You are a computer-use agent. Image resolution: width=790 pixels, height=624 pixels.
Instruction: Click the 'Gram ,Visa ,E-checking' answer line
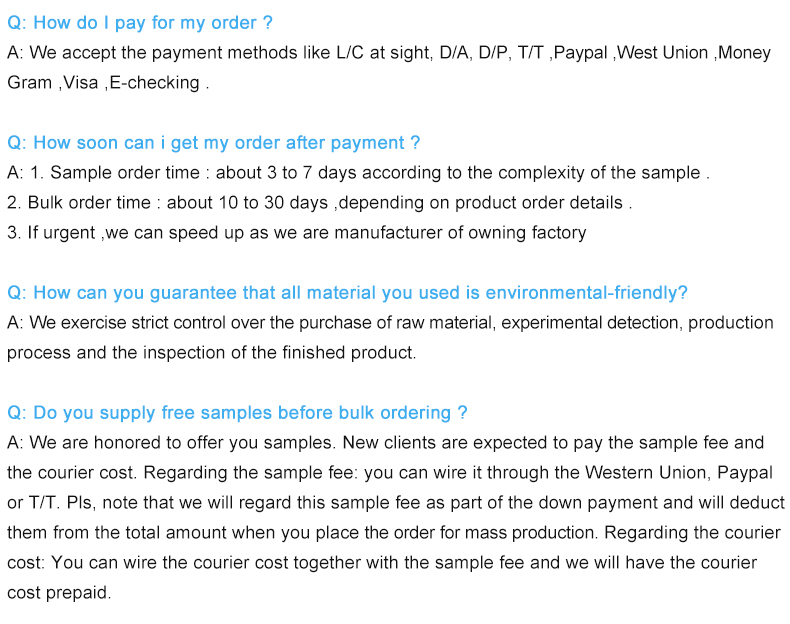coord(108,83)
